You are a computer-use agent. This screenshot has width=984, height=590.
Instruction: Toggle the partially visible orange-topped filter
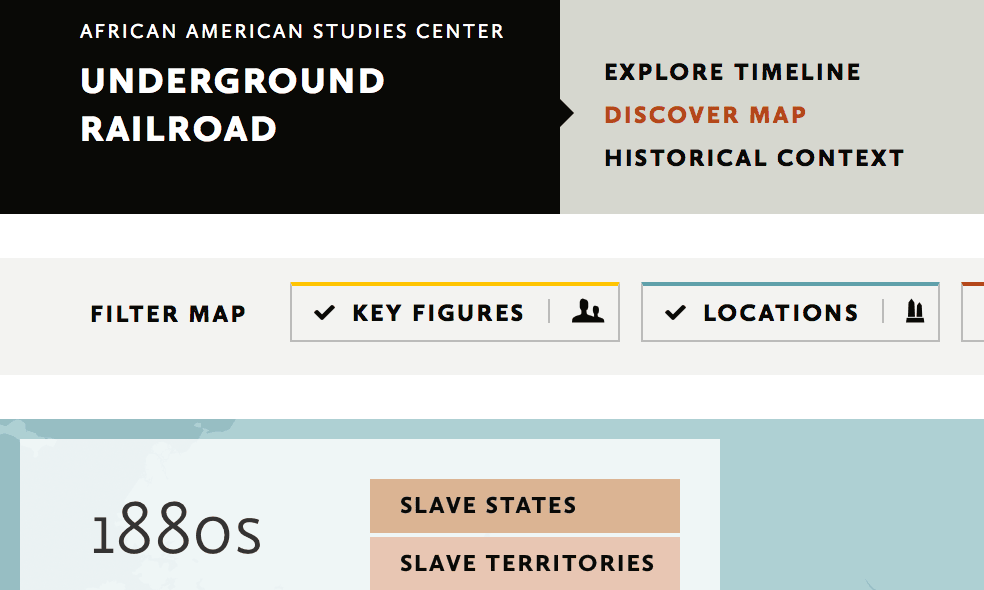(x=973, y=313)
